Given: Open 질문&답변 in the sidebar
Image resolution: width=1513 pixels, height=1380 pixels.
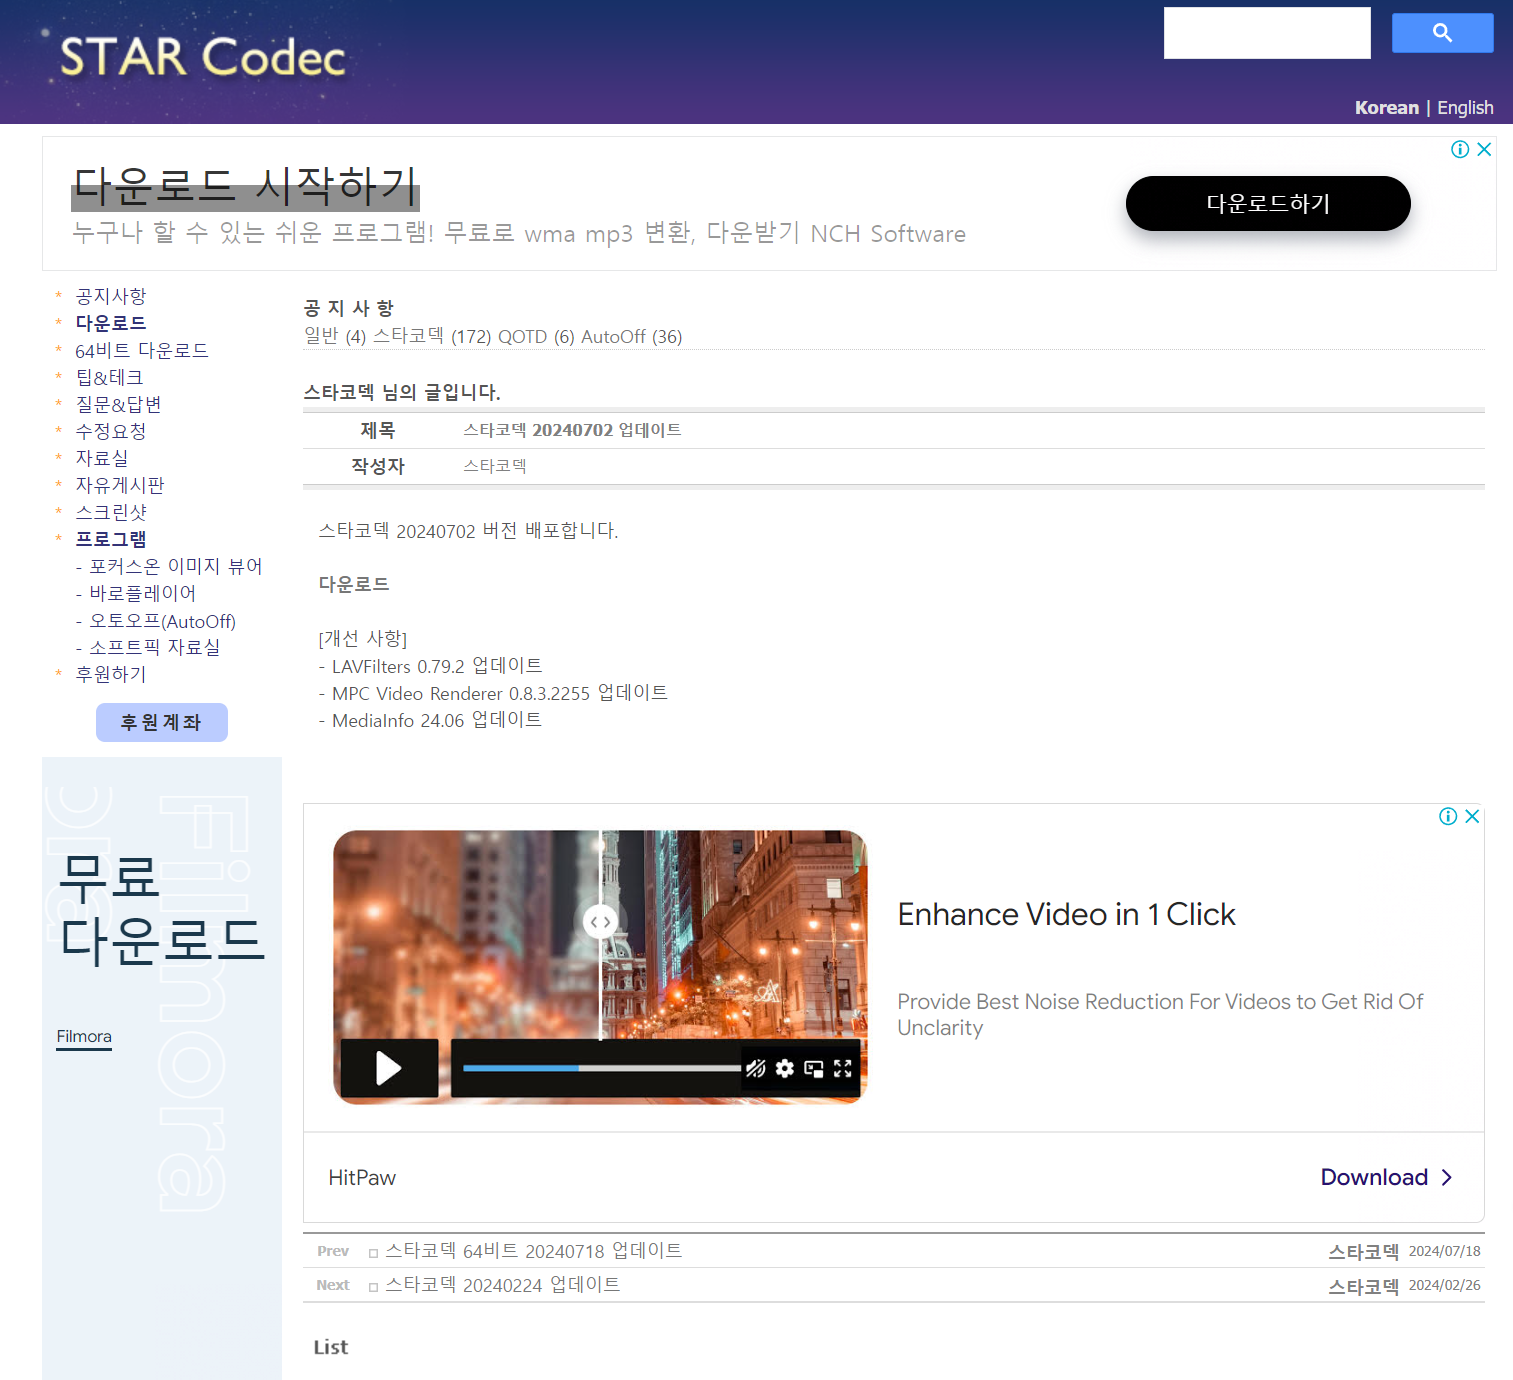Looking at the screenshot, I should [x=118, y=404].
